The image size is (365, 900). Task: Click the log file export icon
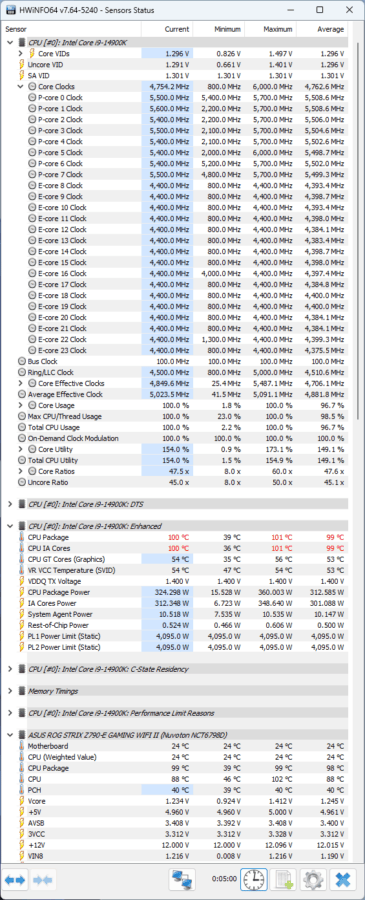click(x=284, y=879)
